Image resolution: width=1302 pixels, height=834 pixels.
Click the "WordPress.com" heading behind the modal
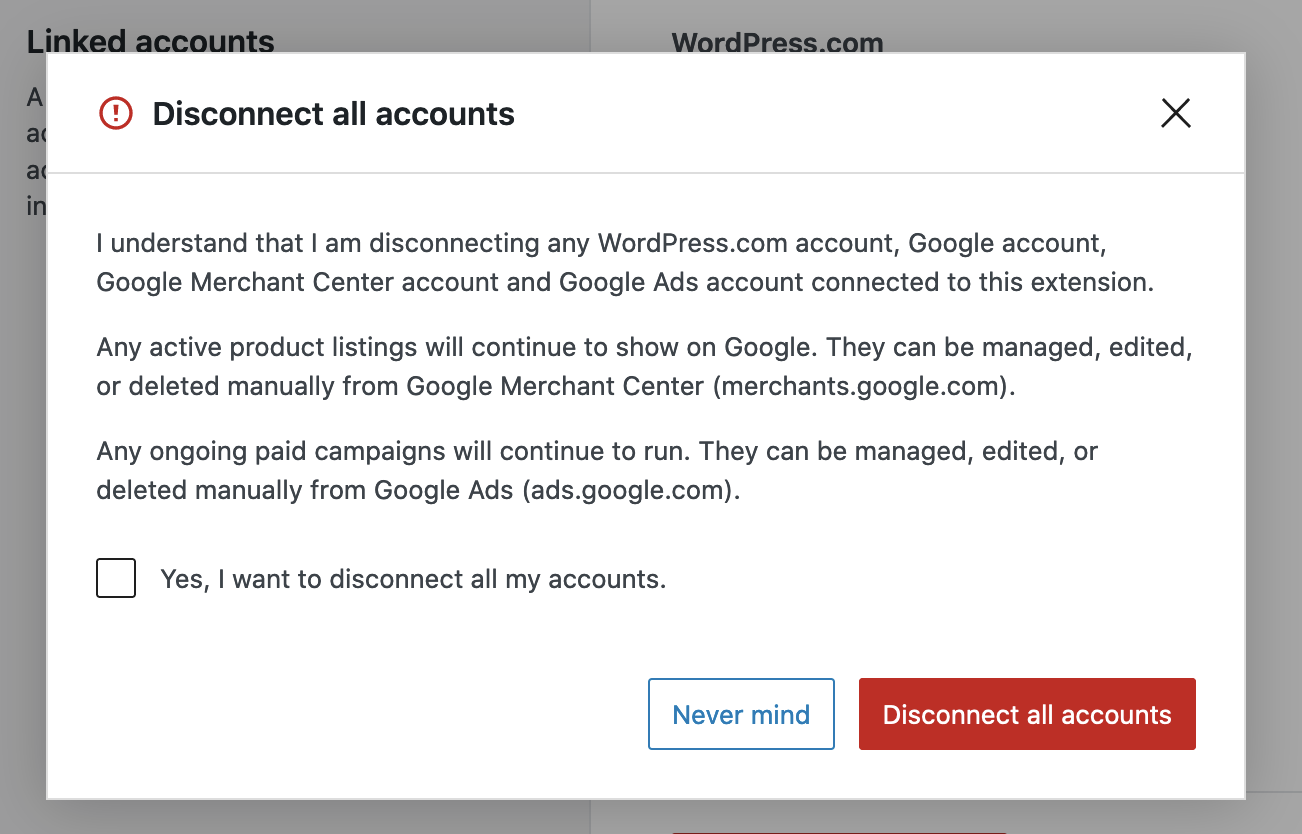(778, 43)
